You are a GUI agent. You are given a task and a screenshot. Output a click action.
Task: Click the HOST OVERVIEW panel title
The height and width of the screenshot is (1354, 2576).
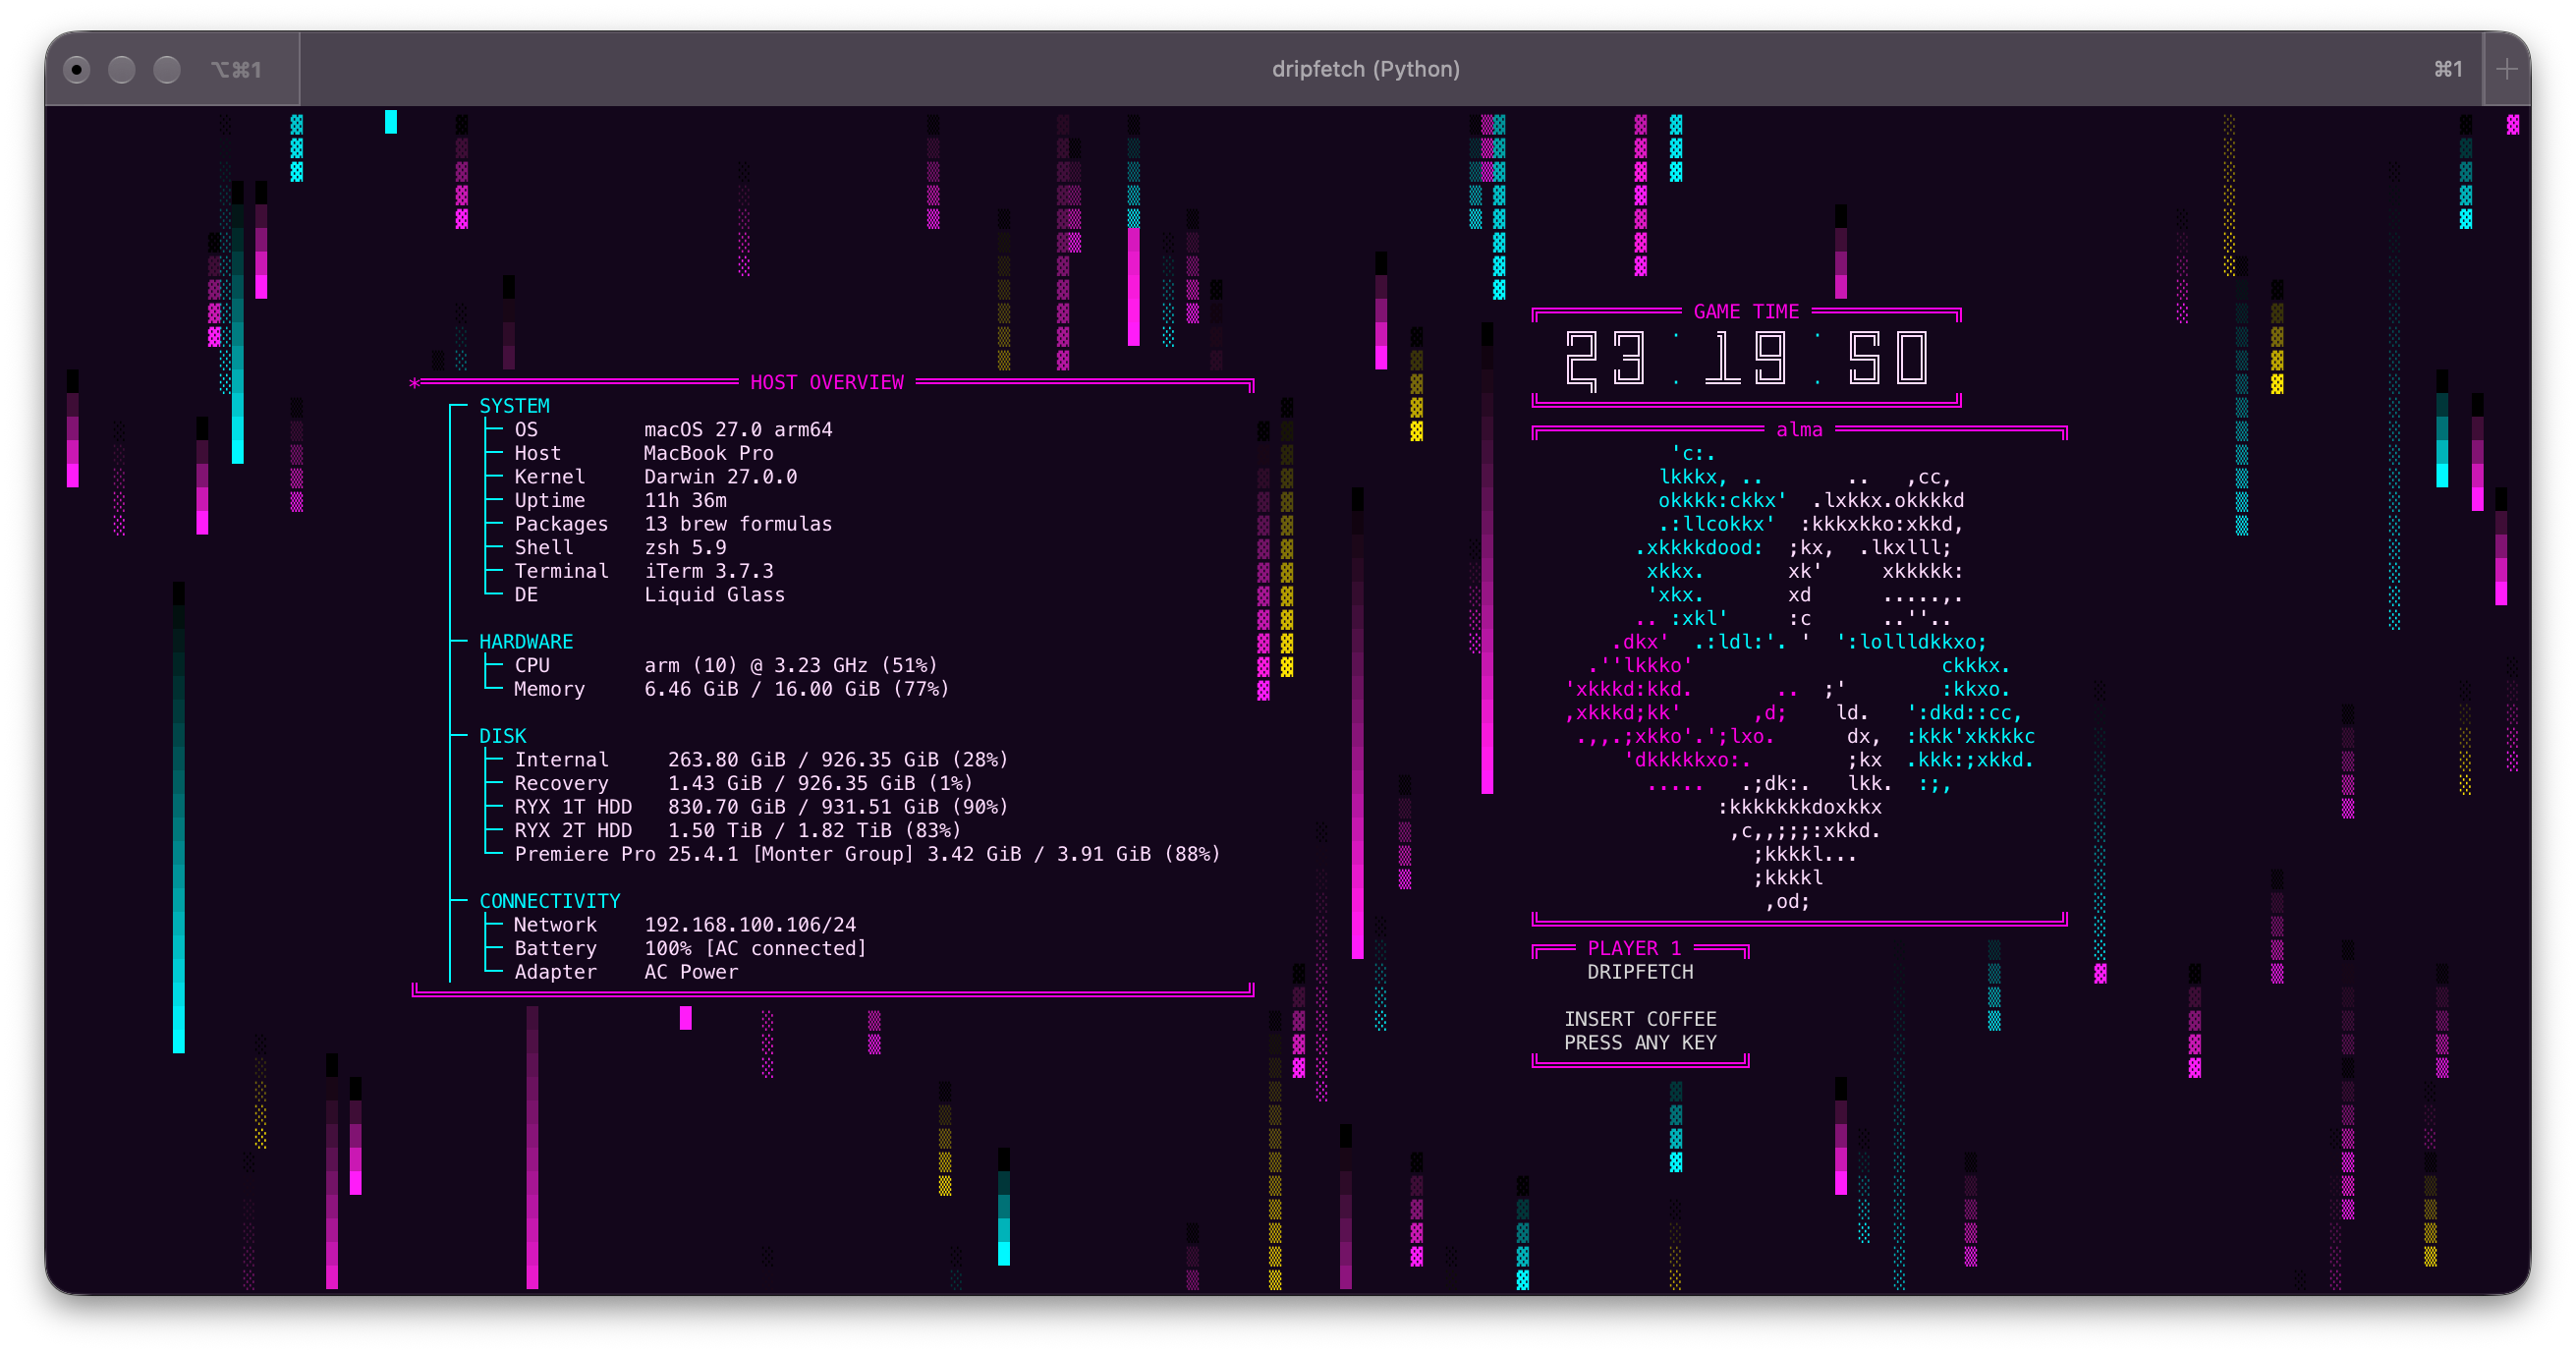(826, 382)
